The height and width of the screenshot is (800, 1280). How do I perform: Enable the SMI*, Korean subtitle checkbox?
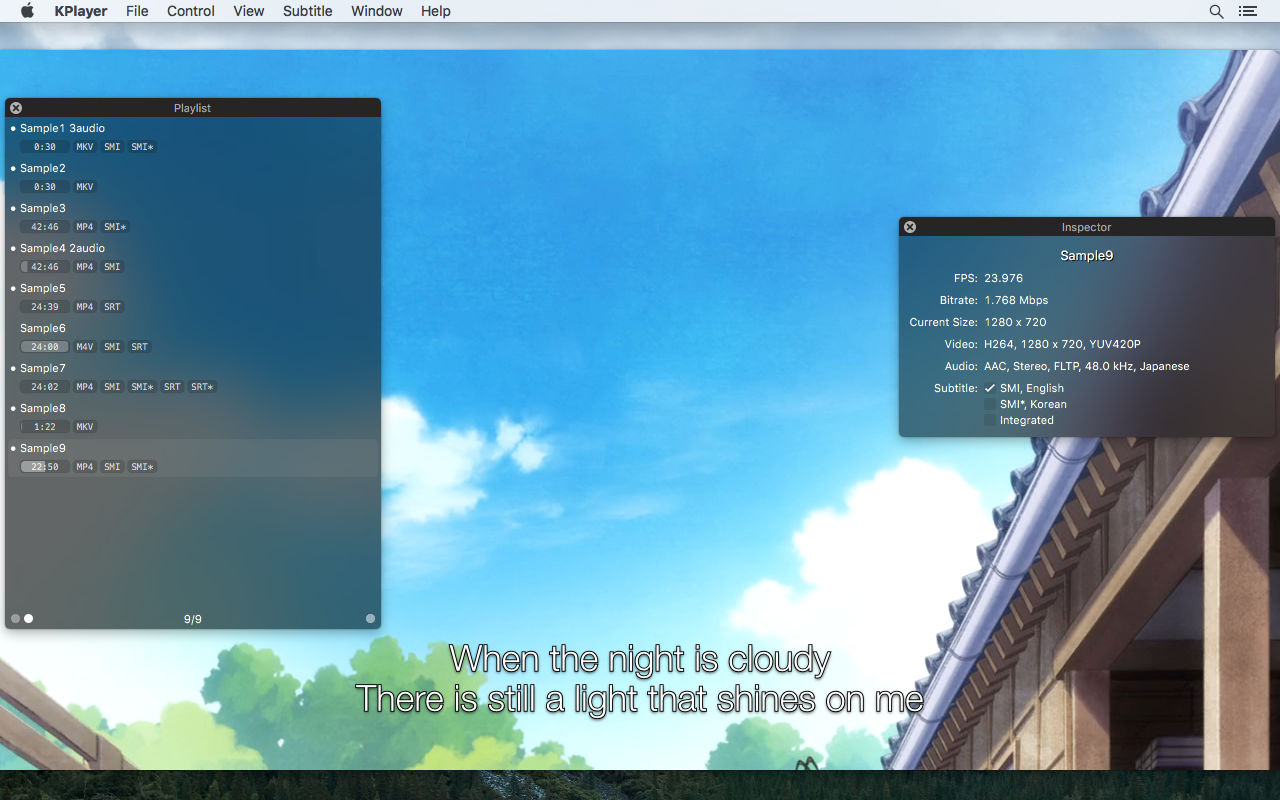(x=990, y=404)
